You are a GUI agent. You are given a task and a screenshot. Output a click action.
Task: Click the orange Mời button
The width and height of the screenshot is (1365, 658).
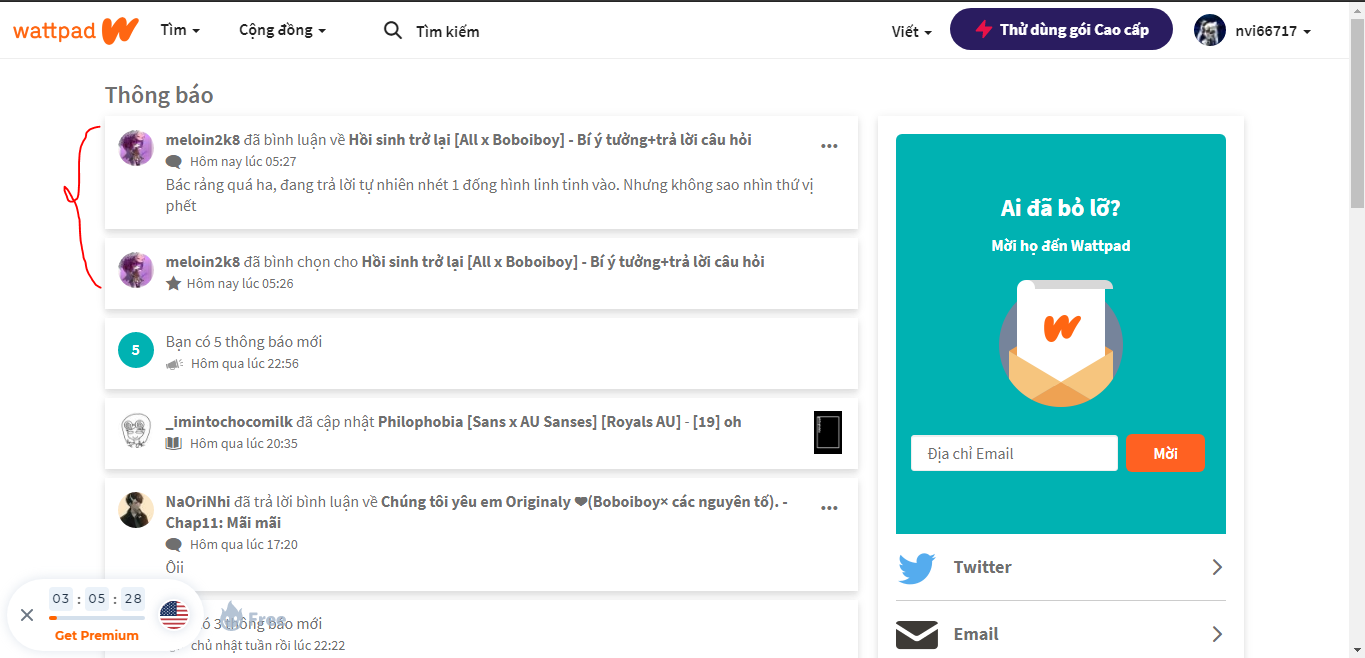click(1165, 453)
